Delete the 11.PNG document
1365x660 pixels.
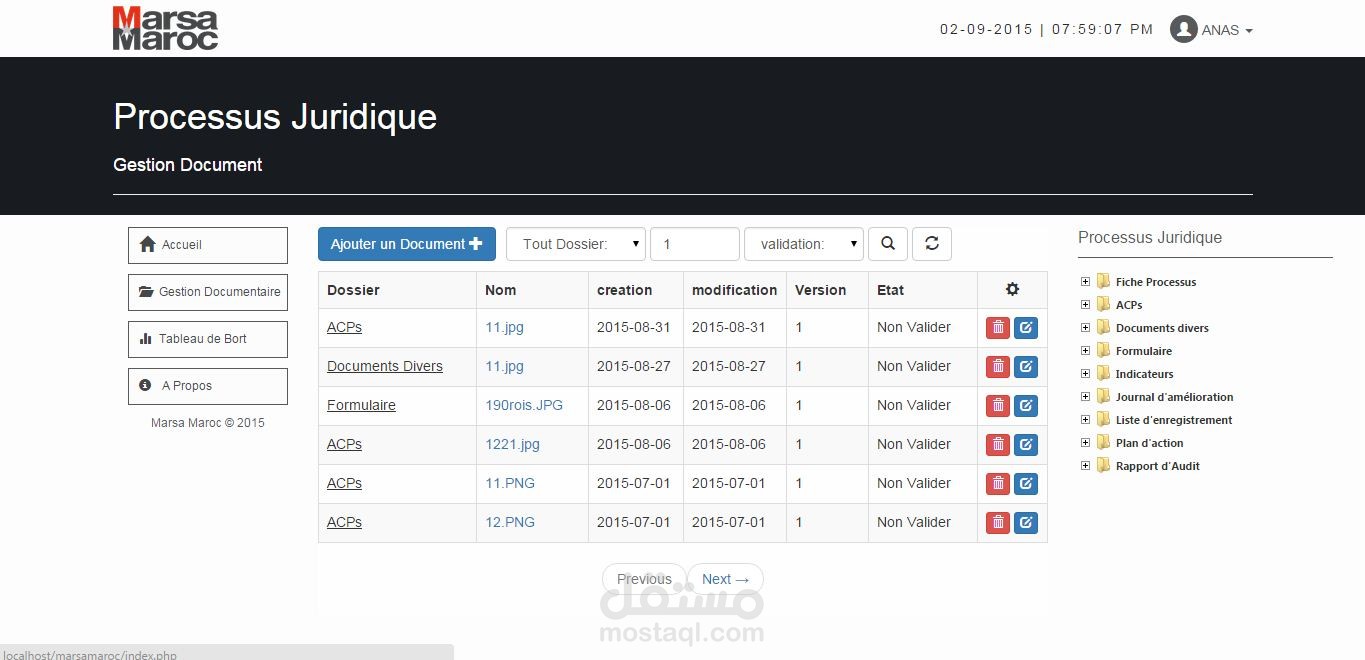click(x=998, y=484)
